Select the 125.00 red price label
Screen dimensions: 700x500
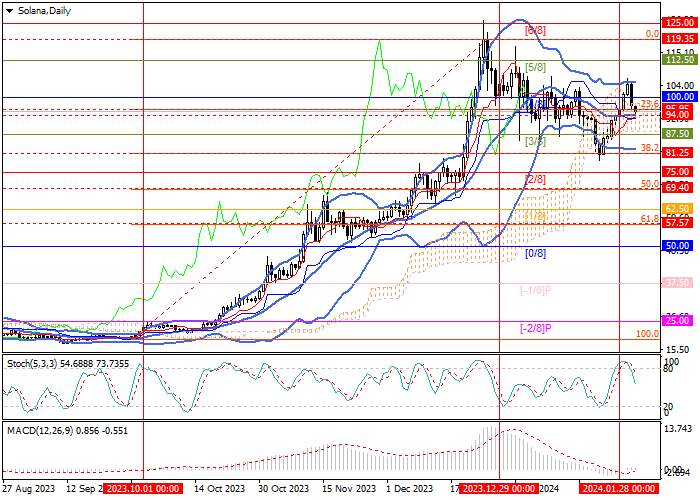(677, 23)
